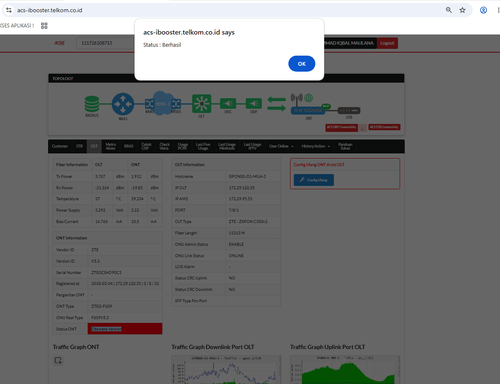Click the ODC splitter icon in topology
Screen dimensions: 500x384
pos(228,104)
